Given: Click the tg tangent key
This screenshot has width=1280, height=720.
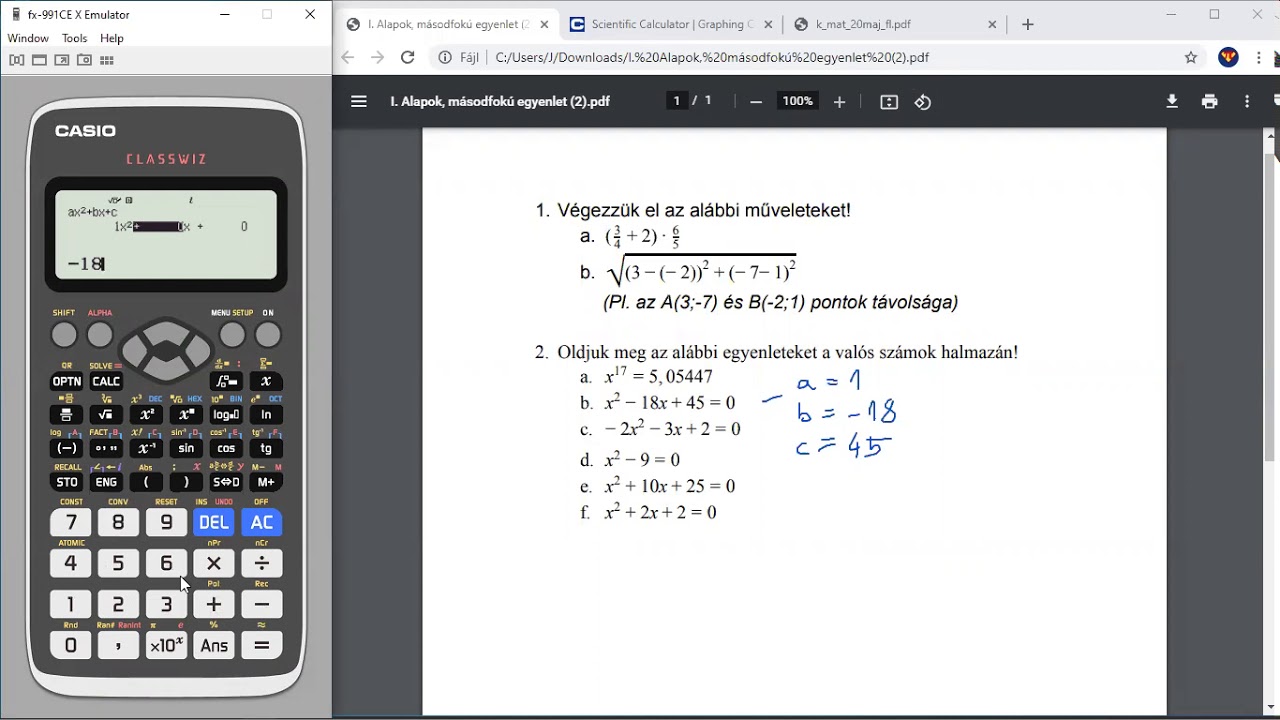Looking at the screenshot, I should point(266,448).
